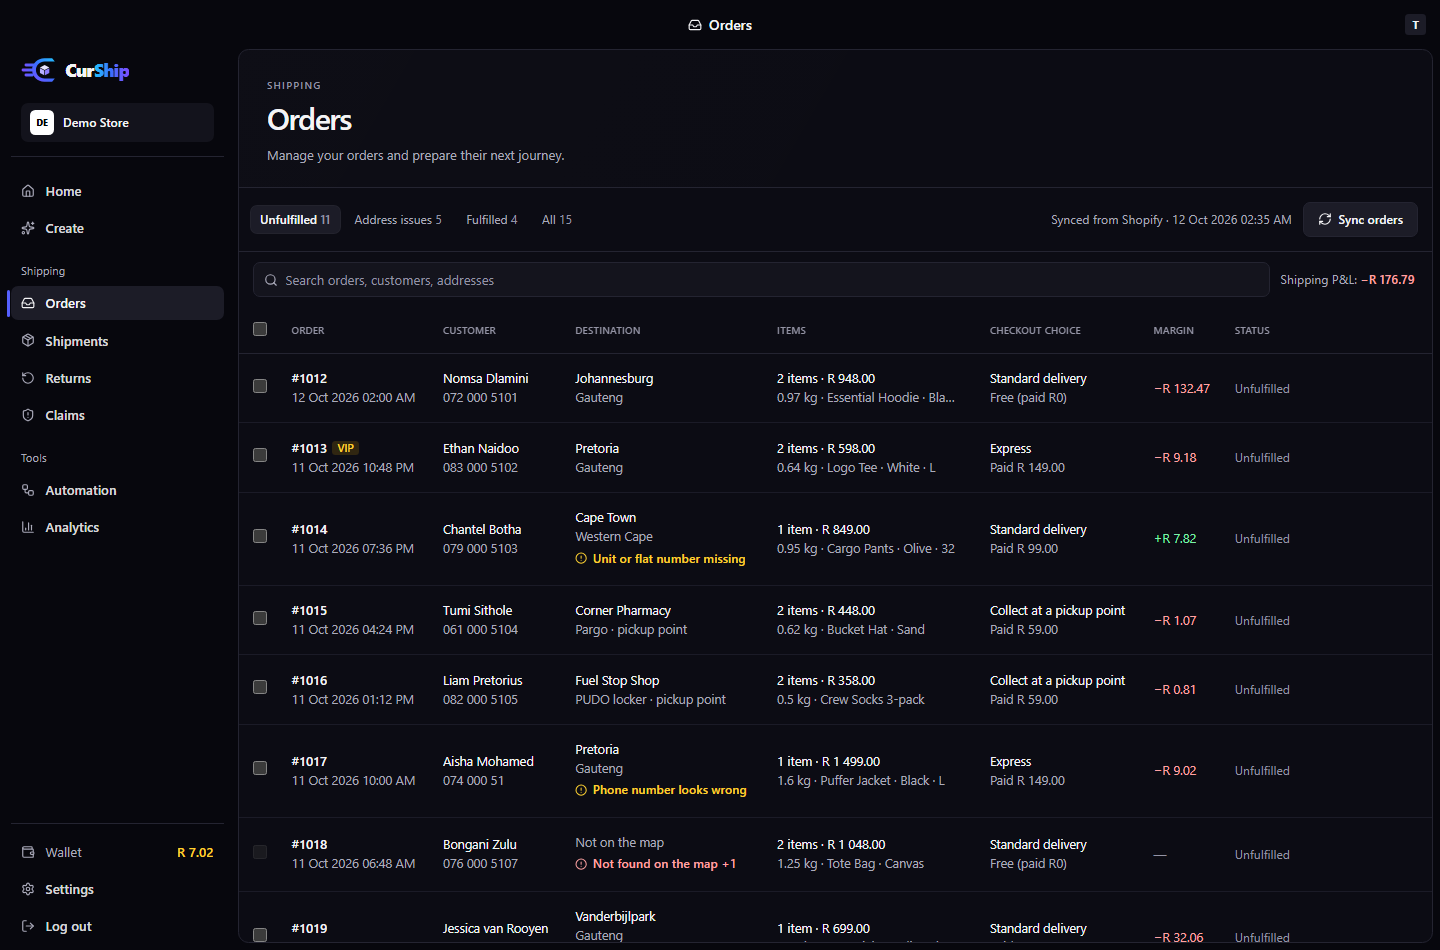Image resolution: width=1440 pixels, height=950 pixels.
Task: Click Log out
Action: point(117,926)
